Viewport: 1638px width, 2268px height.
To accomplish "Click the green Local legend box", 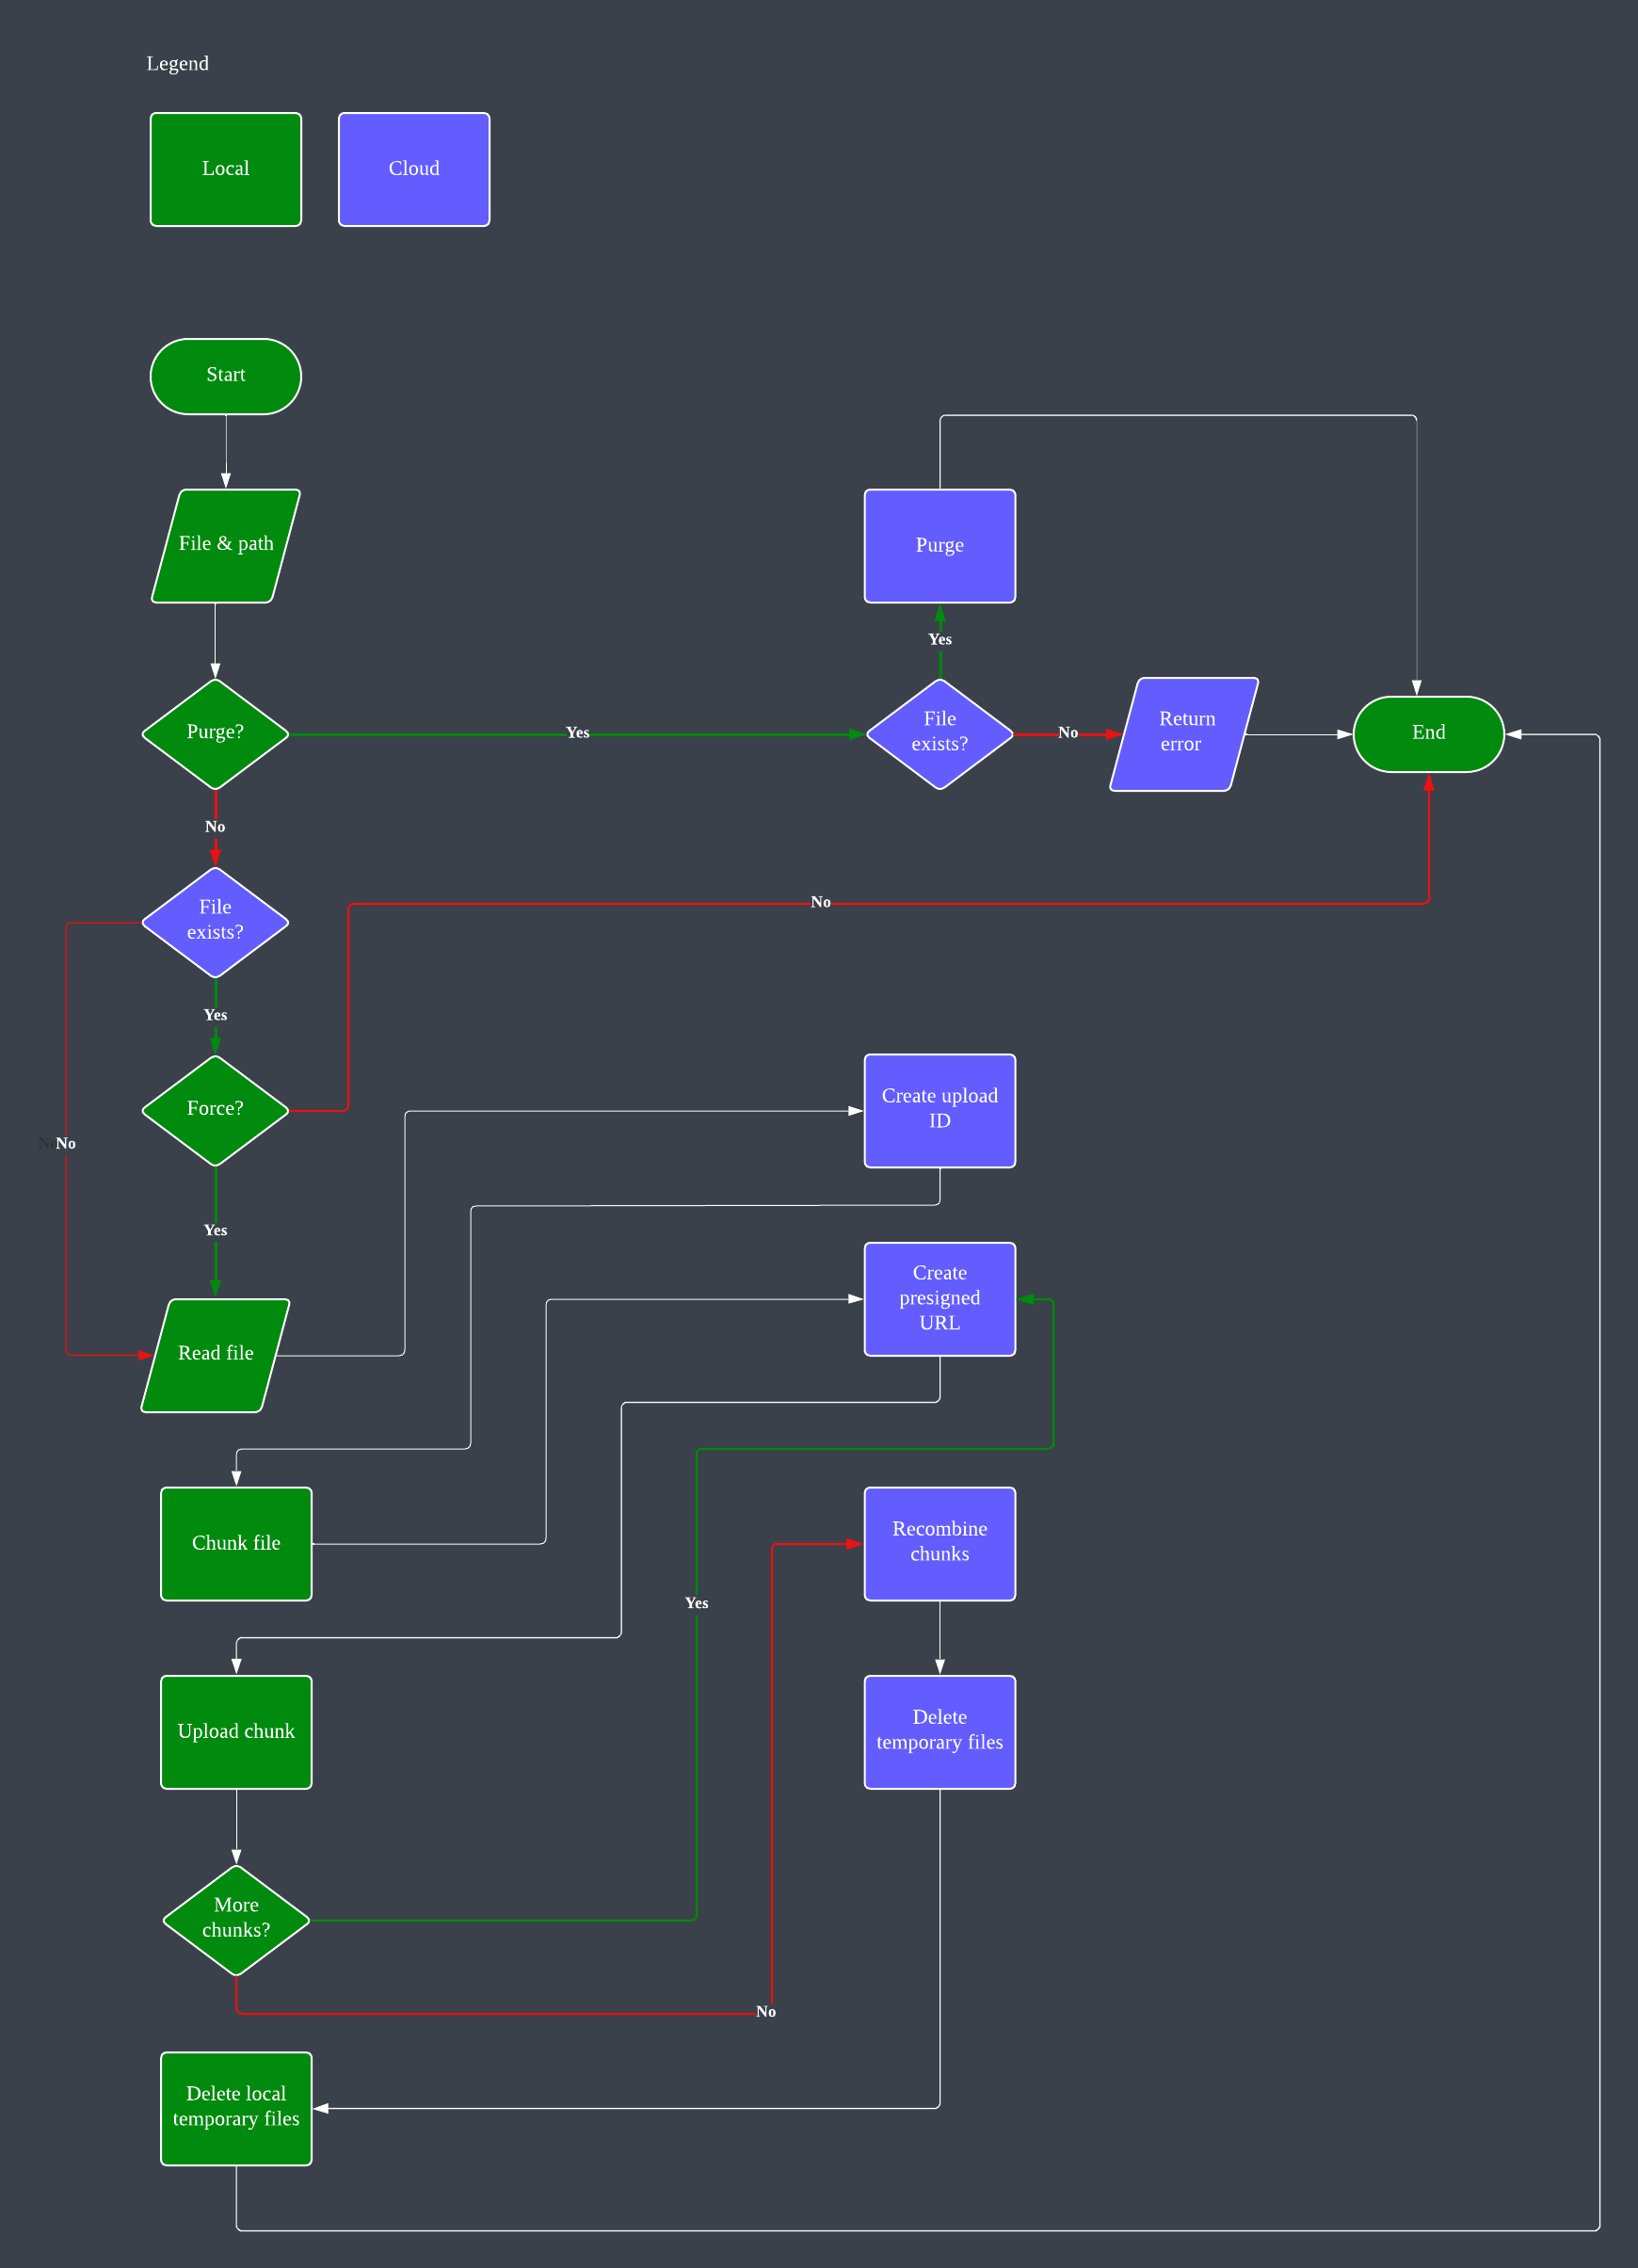I will pyautogui.click(x=225, y=168).
